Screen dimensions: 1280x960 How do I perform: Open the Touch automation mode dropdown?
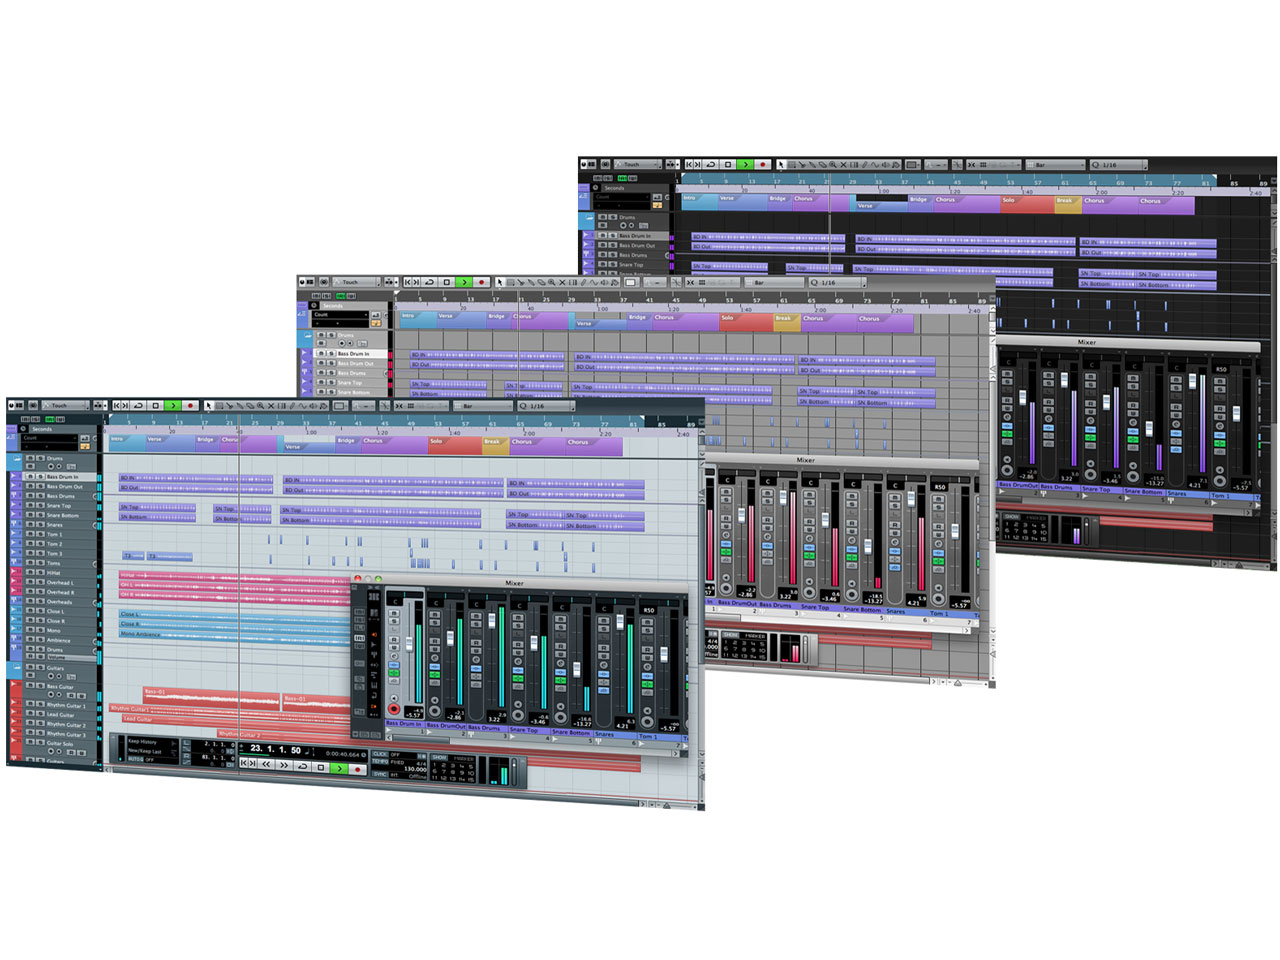[x=64, y=405]
